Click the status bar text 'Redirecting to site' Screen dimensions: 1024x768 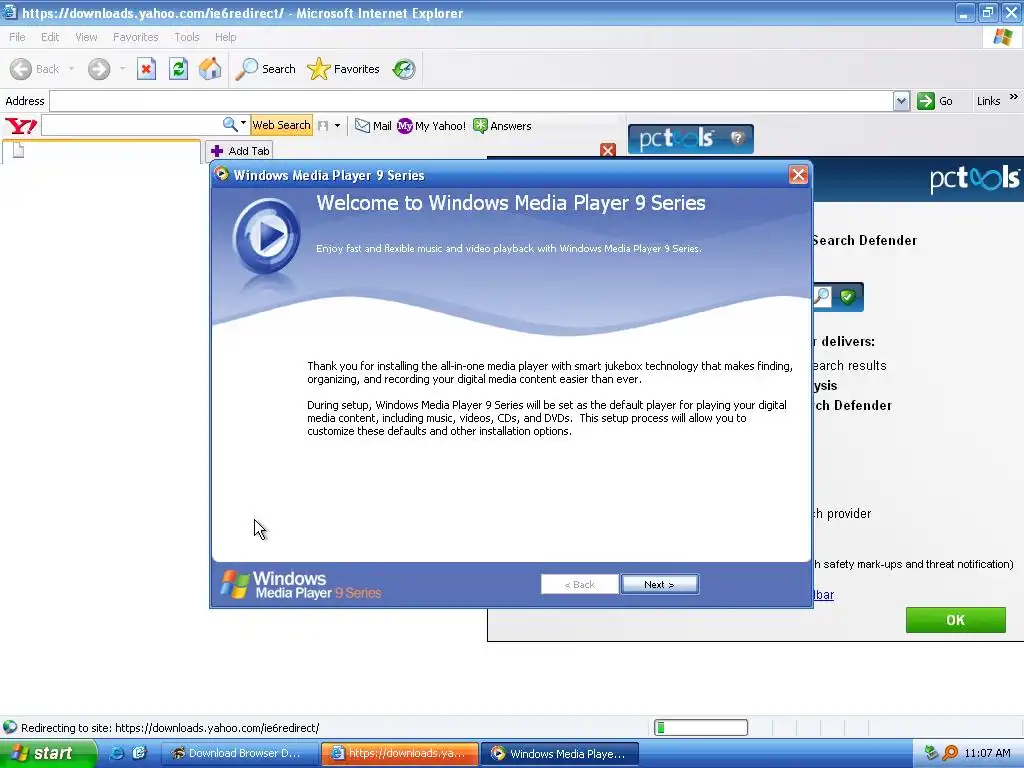170,728
